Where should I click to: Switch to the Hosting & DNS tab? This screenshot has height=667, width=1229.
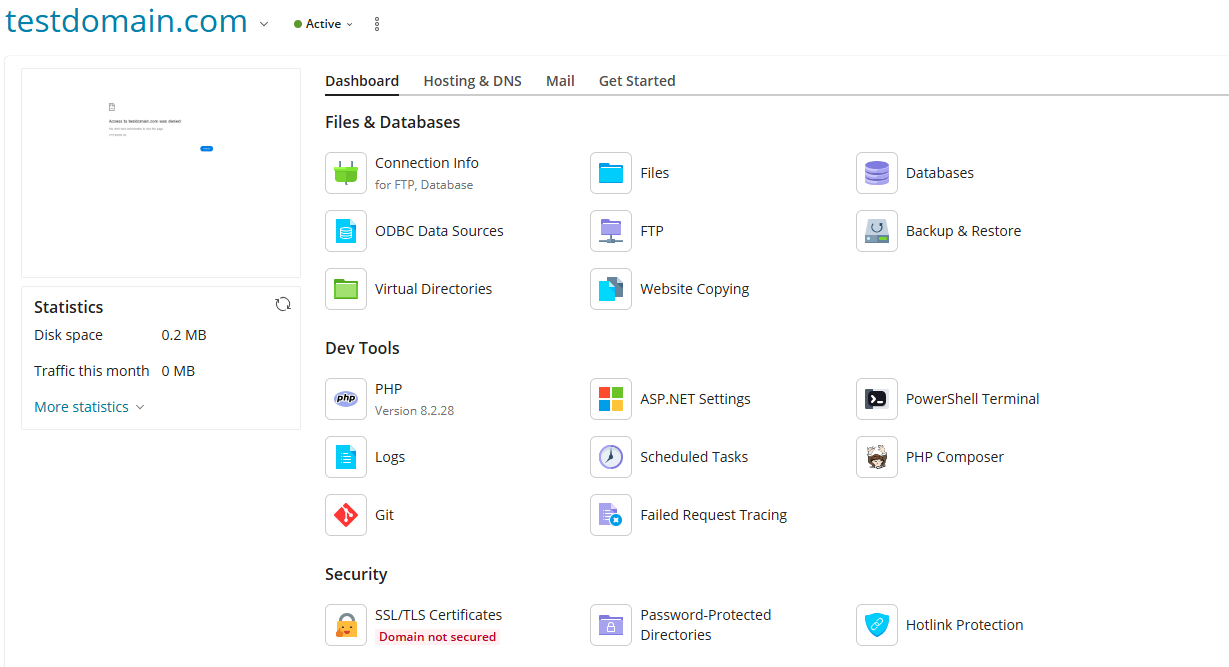coord(473,81)
